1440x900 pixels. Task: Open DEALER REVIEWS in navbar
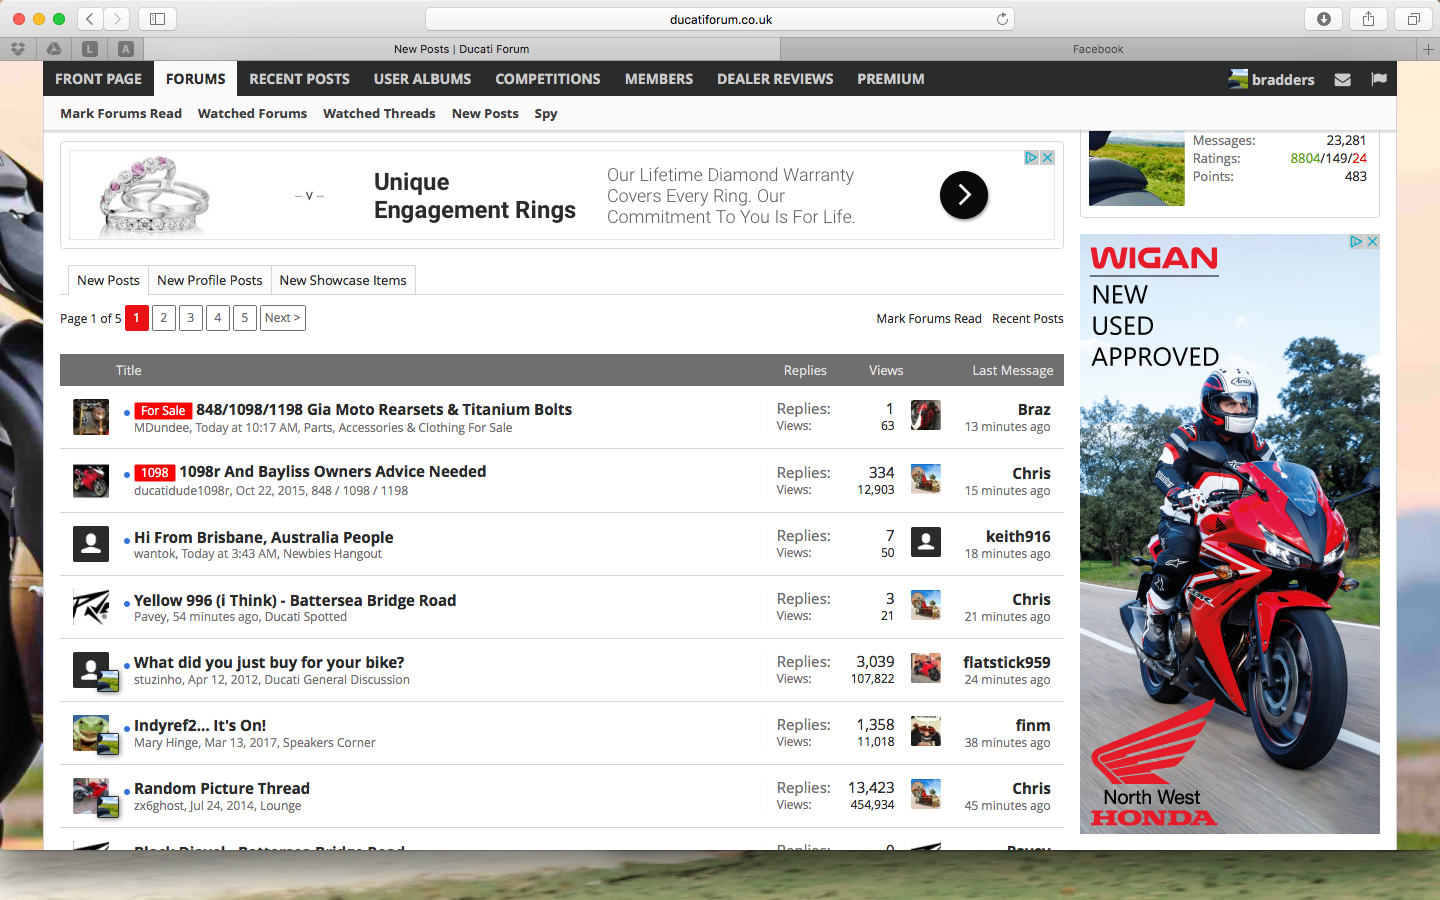pyautogui.click(x=775, y=79)
